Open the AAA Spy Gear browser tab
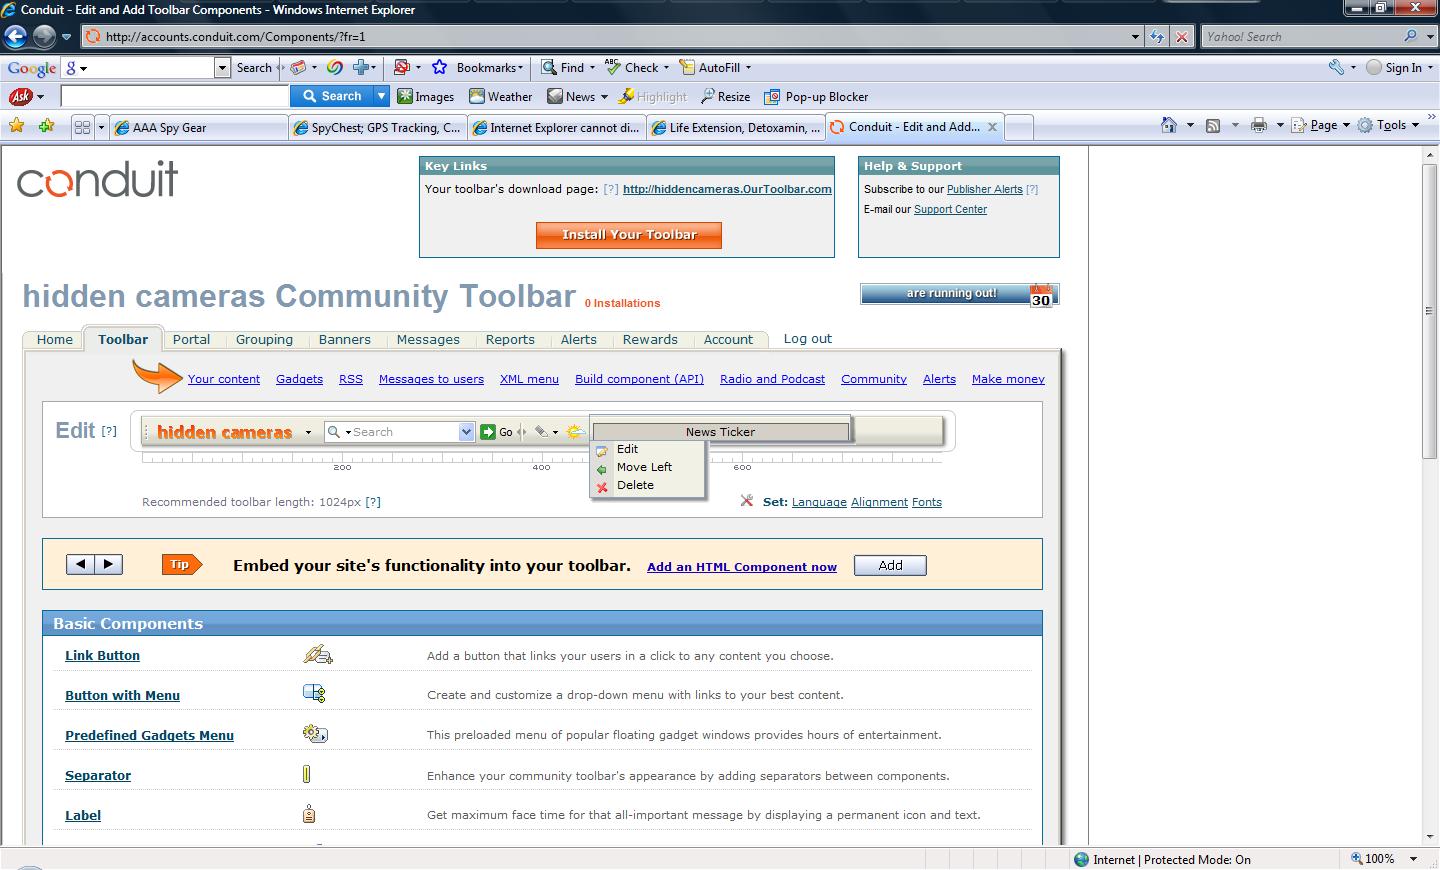 point(199,127)
